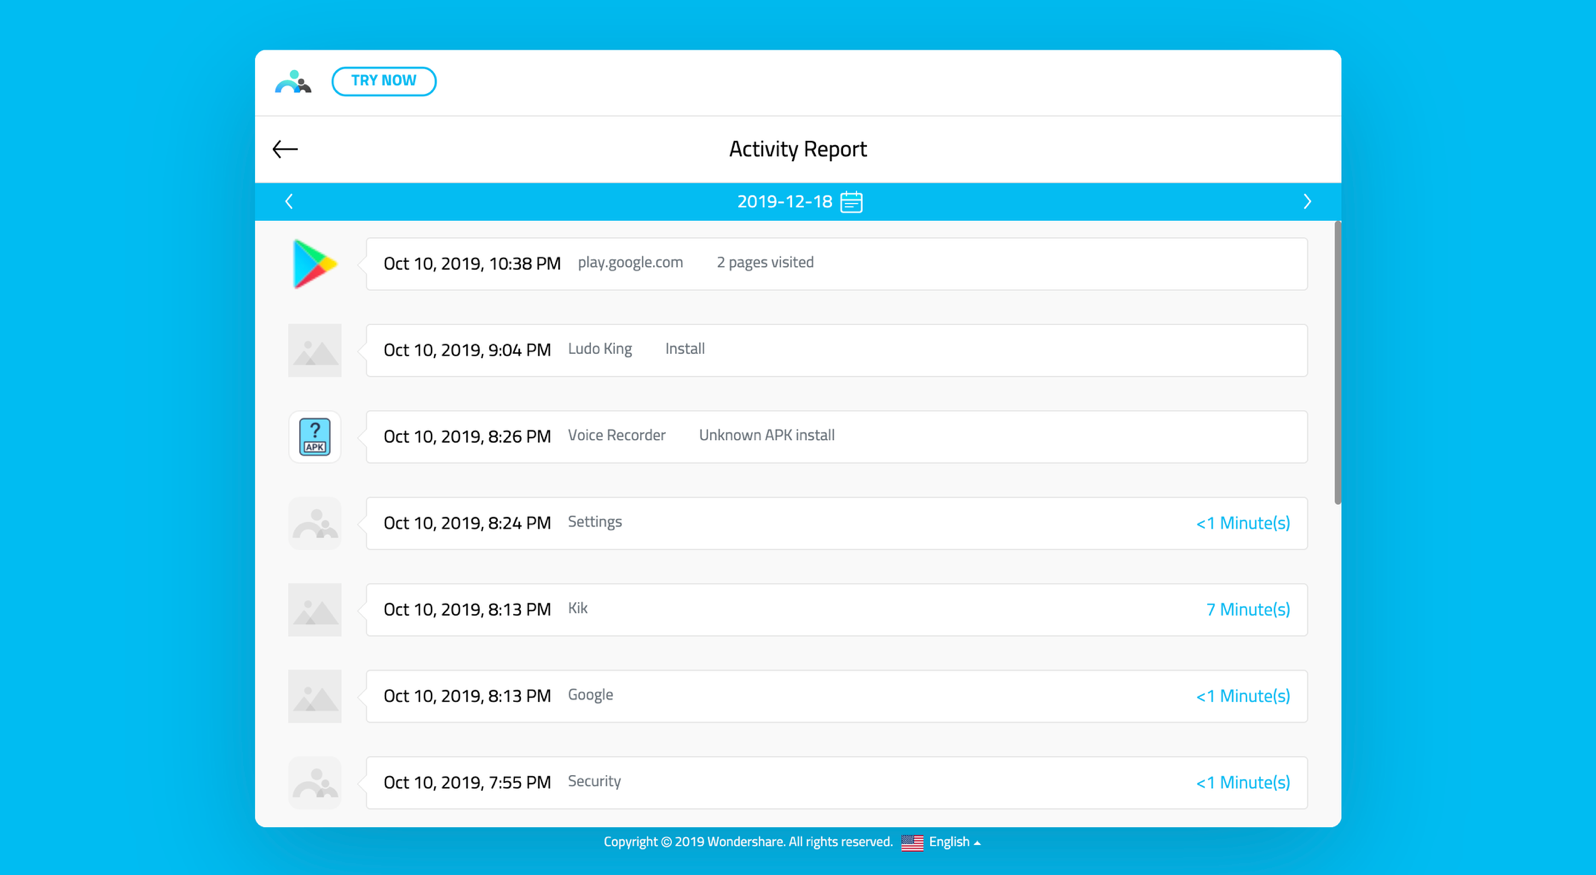This screenshot has height=875, width=1596.
Task: Click the Security <1 Minute(s) duration
Action: pos(1243,783)
